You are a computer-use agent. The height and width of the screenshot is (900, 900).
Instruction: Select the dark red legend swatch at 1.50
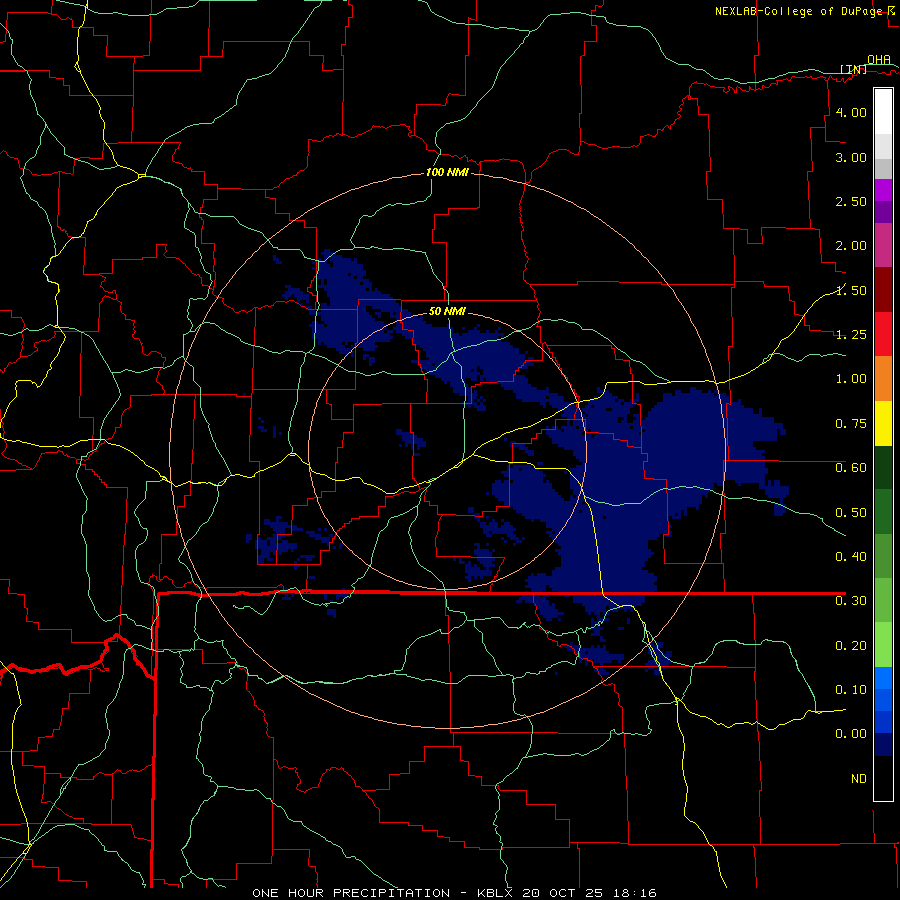click(883, 290)
